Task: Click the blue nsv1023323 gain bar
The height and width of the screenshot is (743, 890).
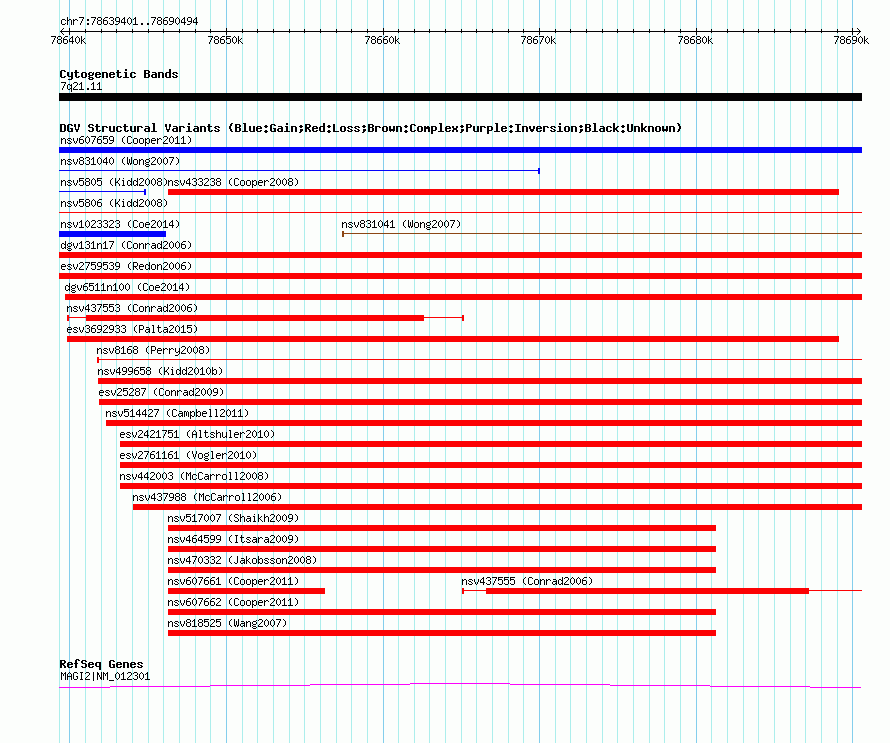Action: tap(112, 234)
